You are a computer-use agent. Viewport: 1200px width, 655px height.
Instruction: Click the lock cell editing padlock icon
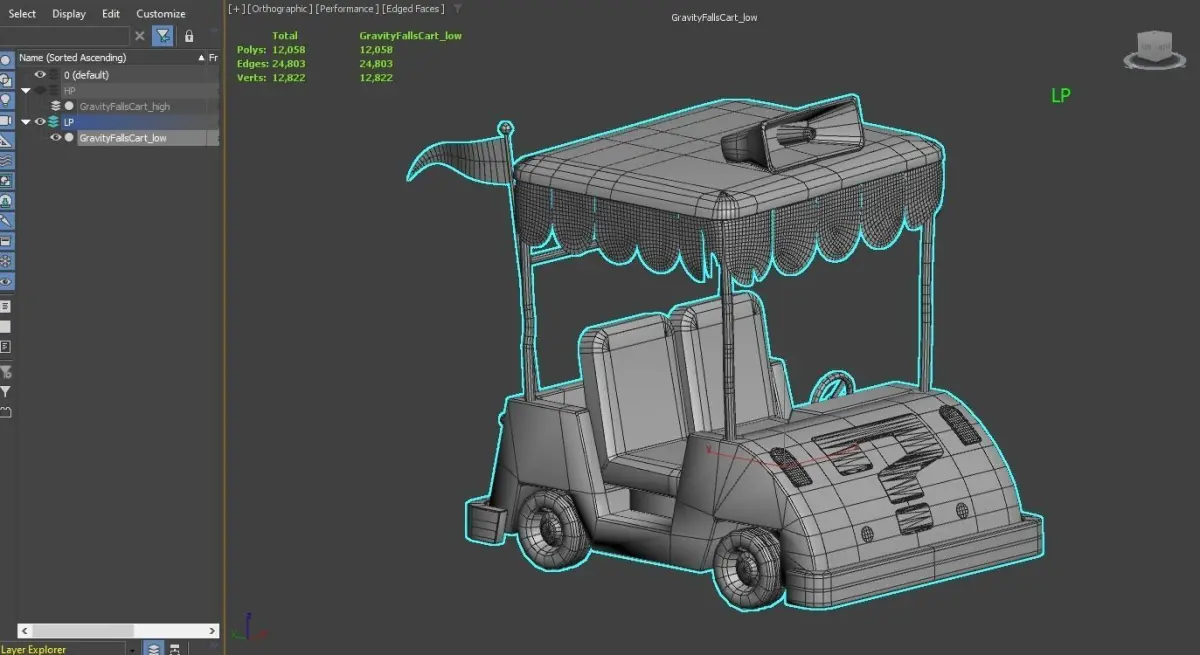click(x=189, y=36)
